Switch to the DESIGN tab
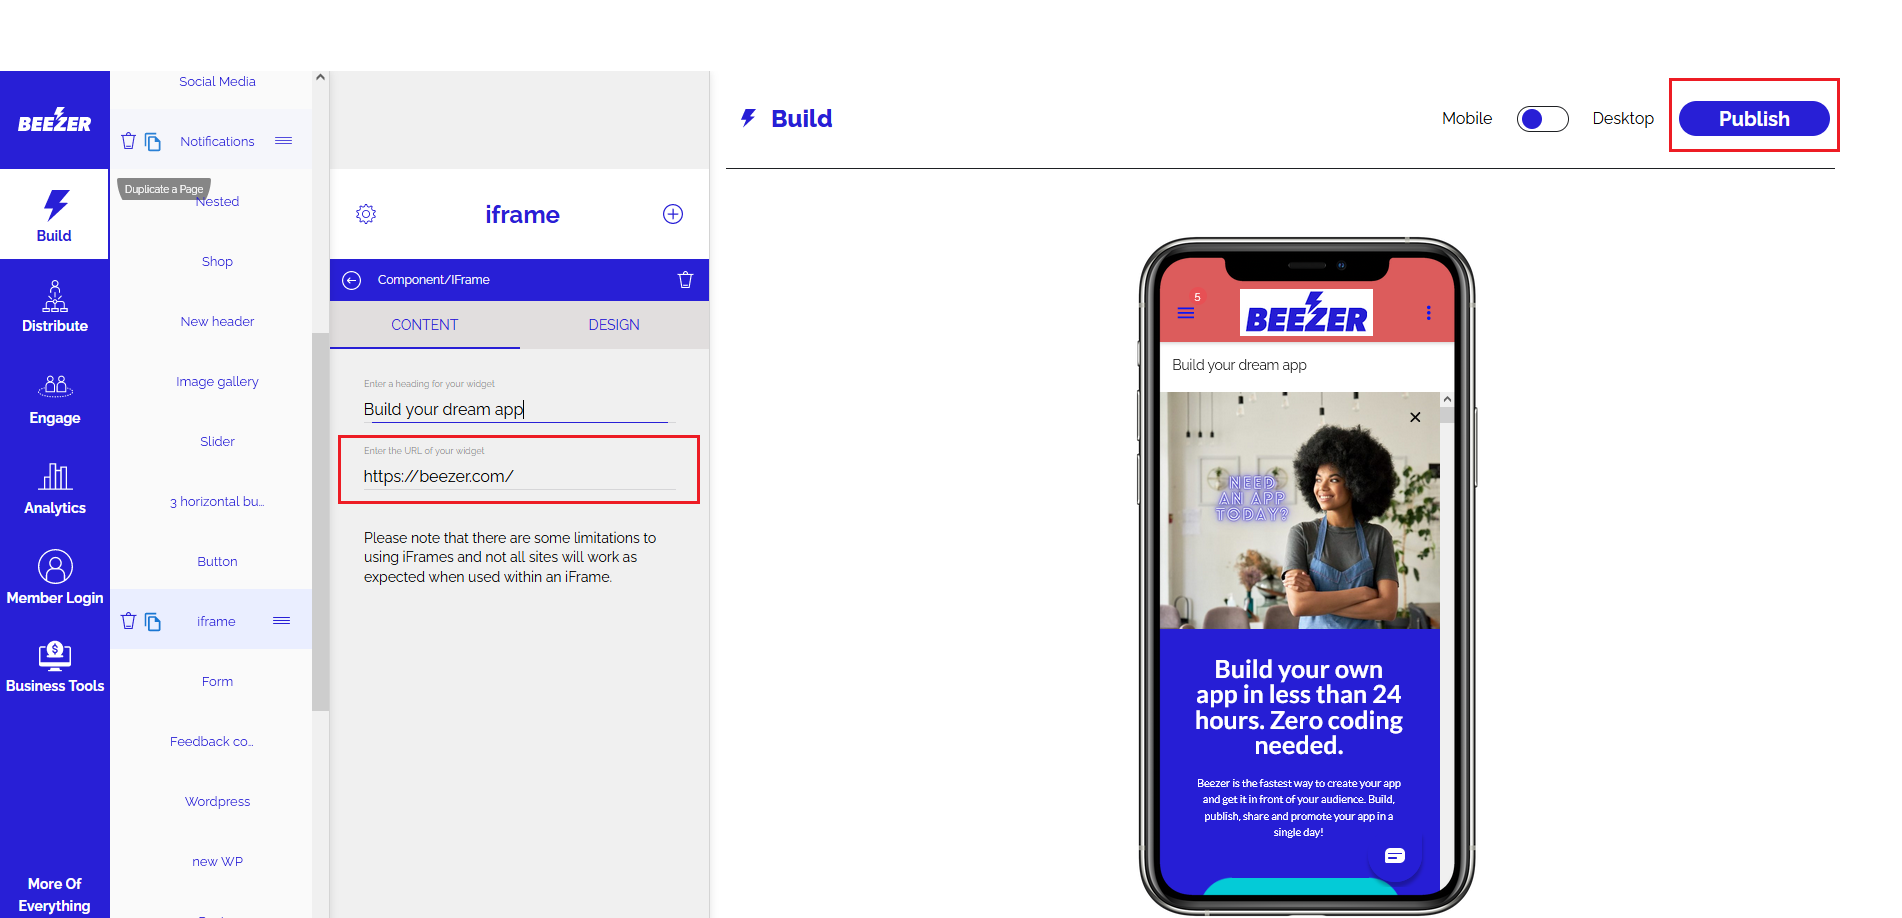This screenshot has height=918, width=1902. pos(614,325)
